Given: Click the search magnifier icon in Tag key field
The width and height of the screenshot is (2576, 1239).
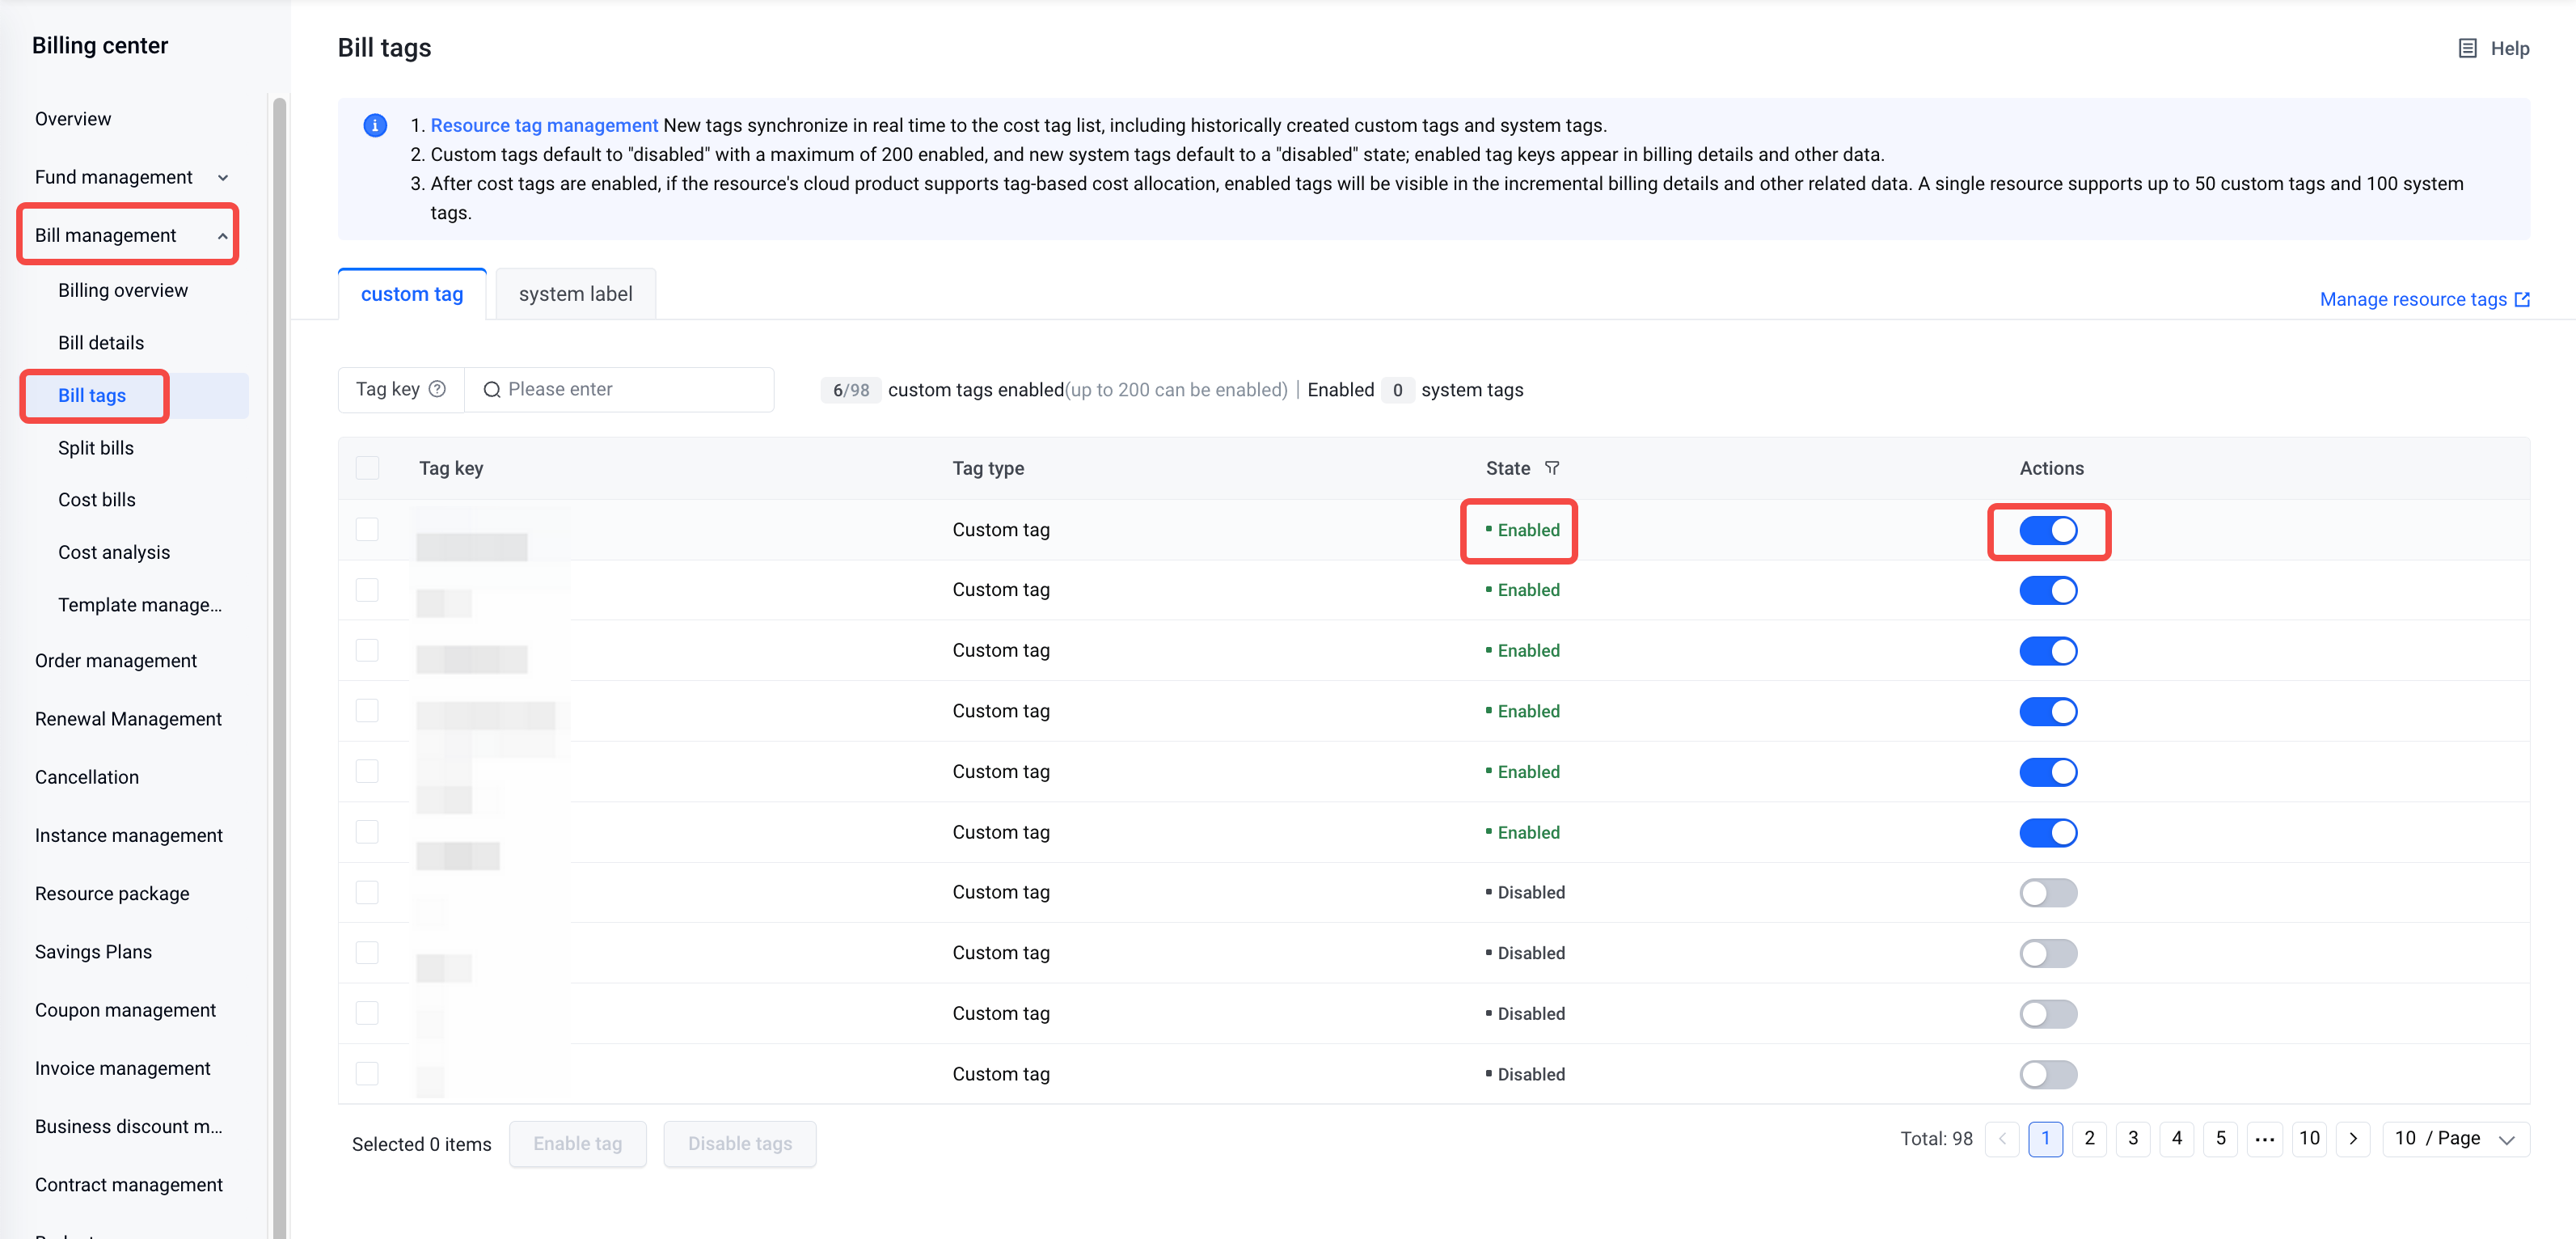Looking at the screenshot, I should [492, 390].
